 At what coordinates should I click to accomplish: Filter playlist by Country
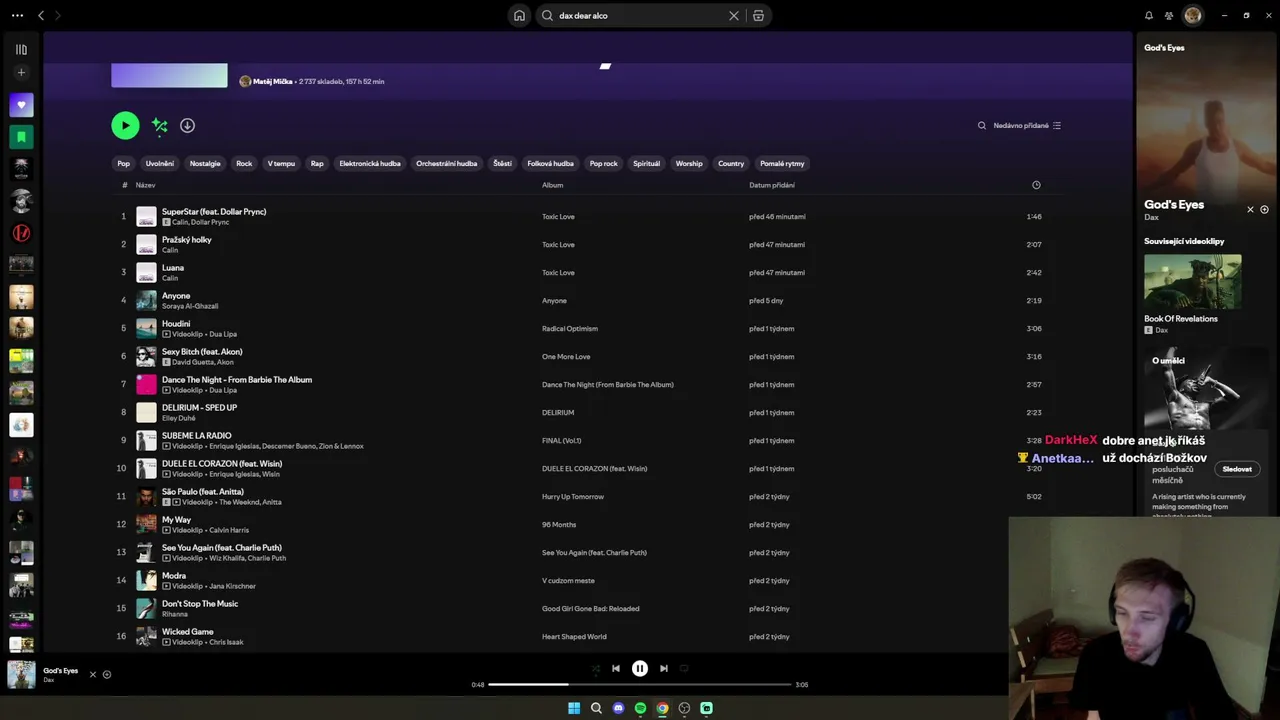tap(731, 164)
